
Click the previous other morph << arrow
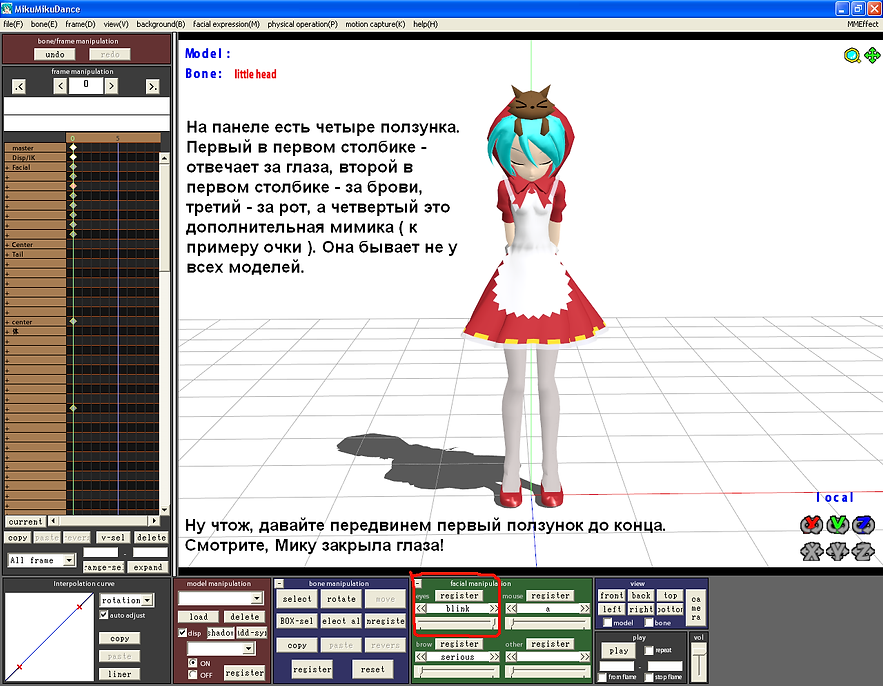(x=511, y=657)
